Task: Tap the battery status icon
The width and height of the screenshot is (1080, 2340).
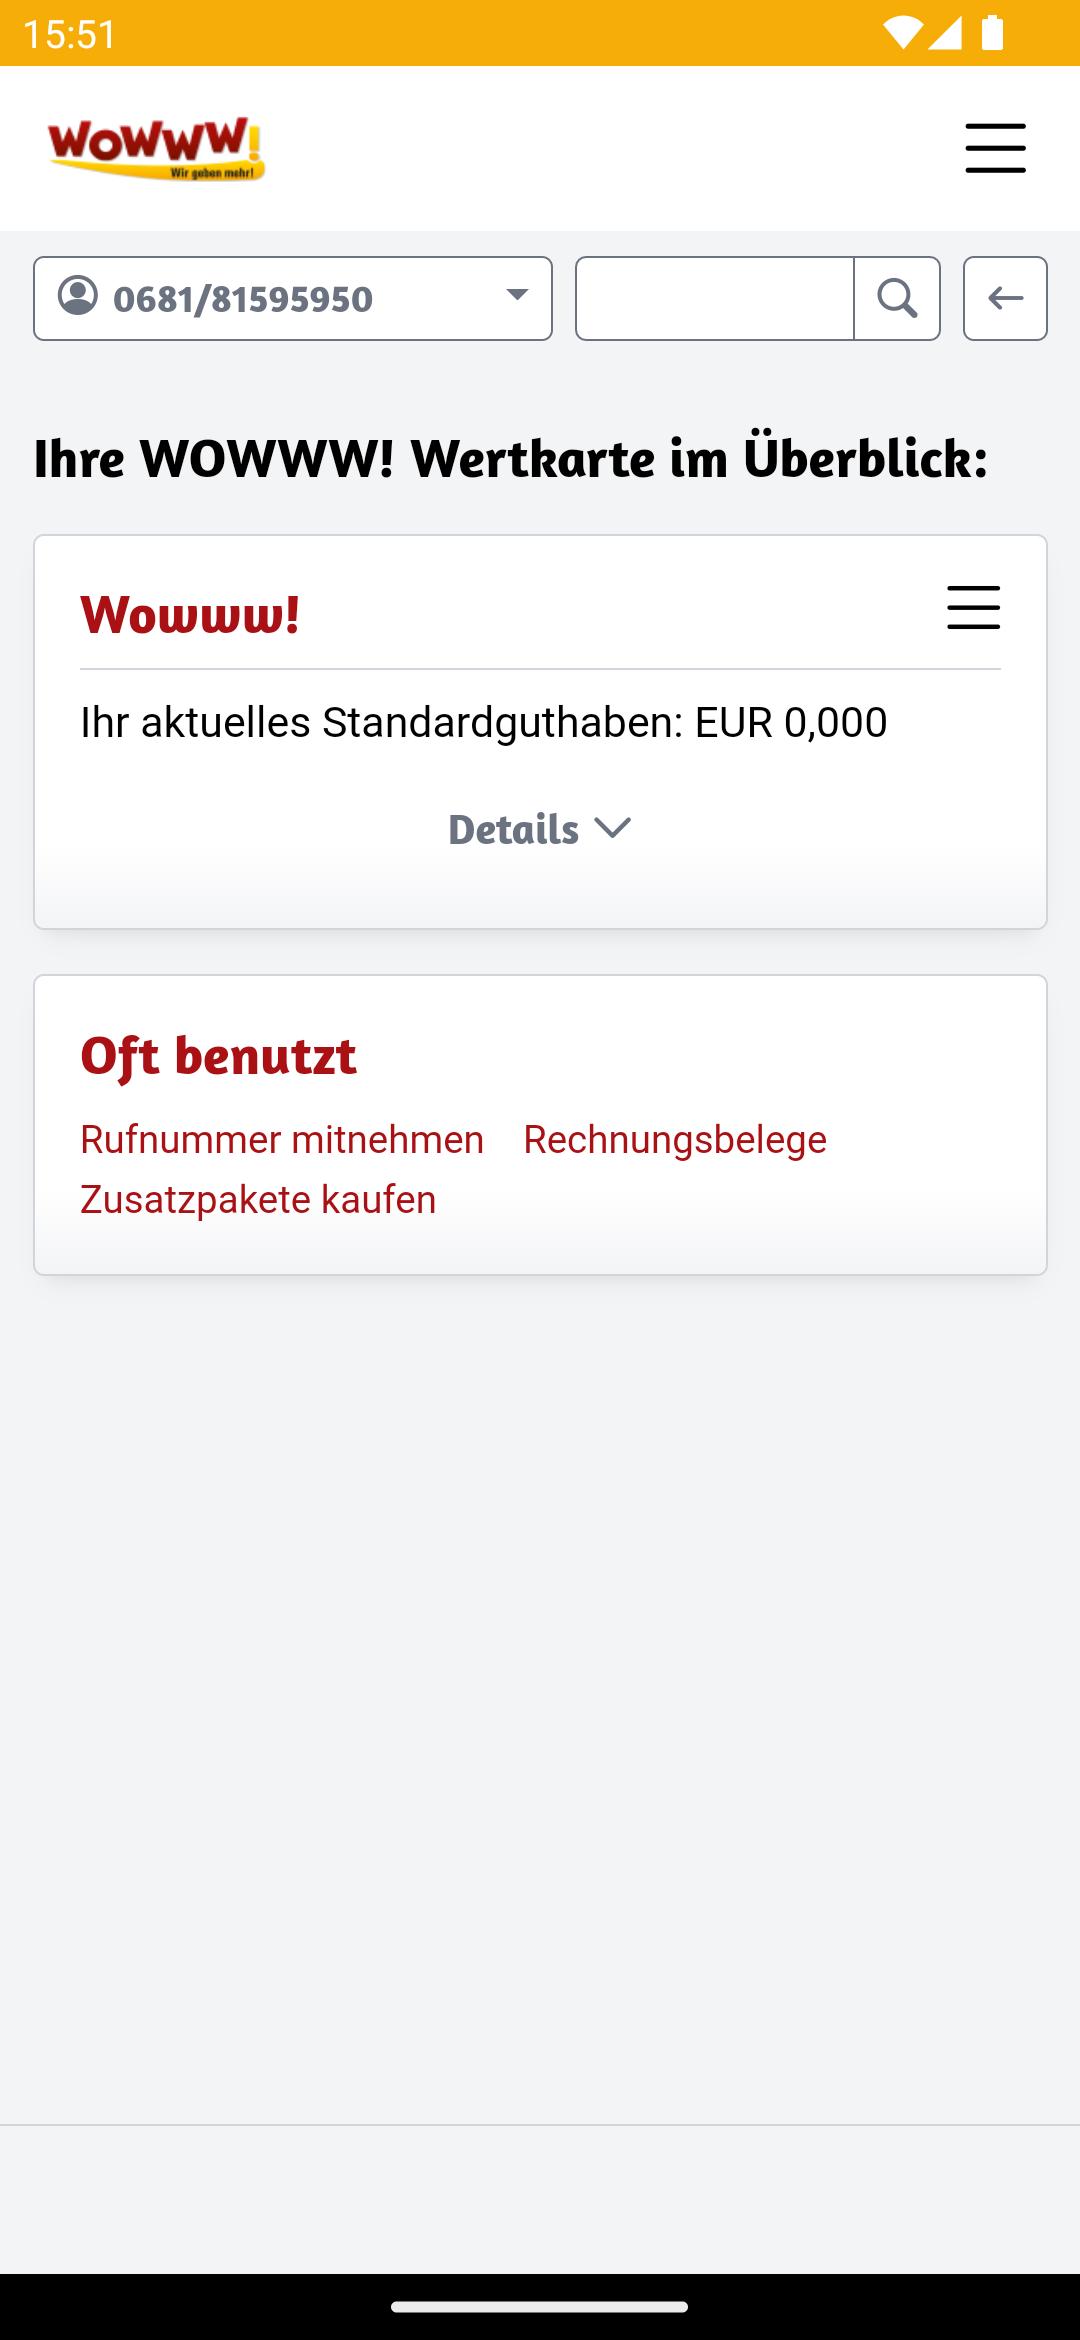Action: coord(992,33)
